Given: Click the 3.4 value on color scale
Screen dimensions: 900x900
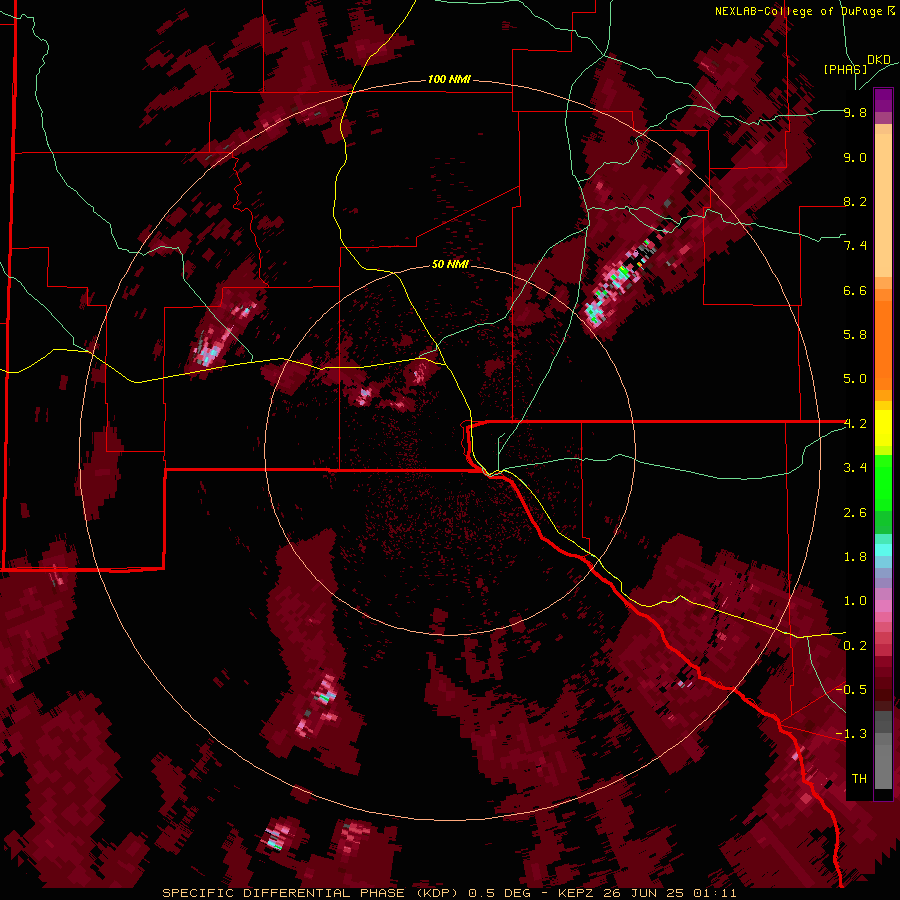Looking at the screenshot, I should 855,468.
